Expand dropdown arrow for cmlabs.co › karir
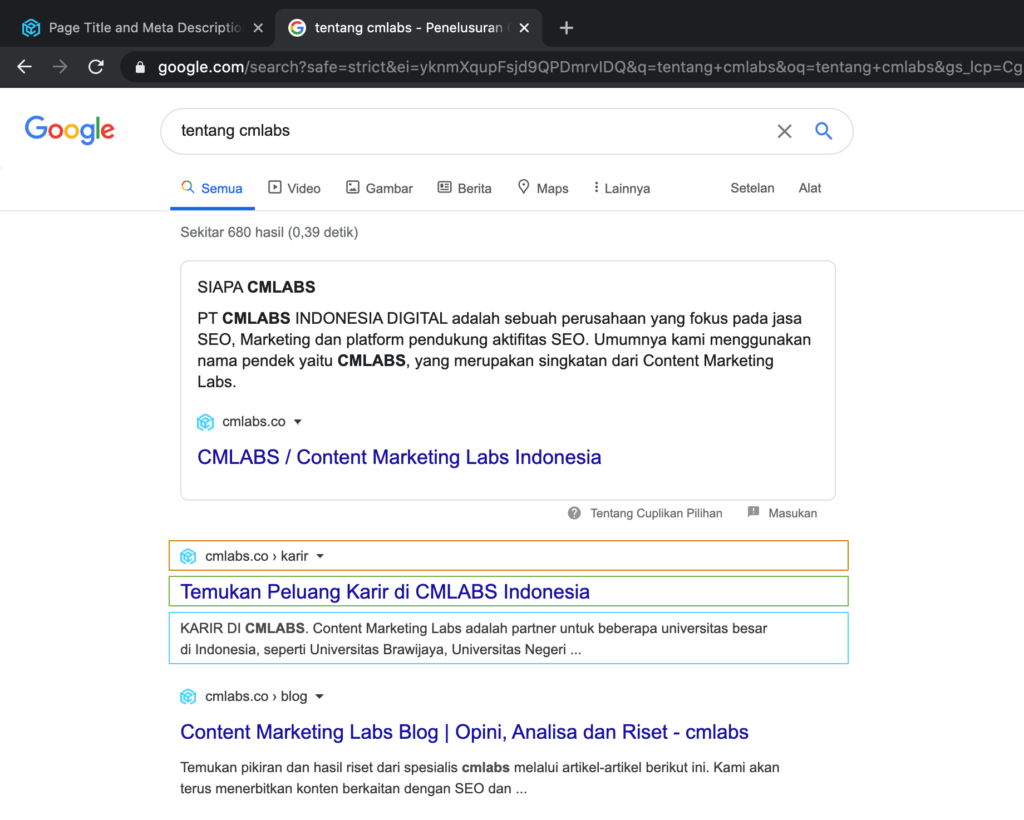 tap(320, 556)
